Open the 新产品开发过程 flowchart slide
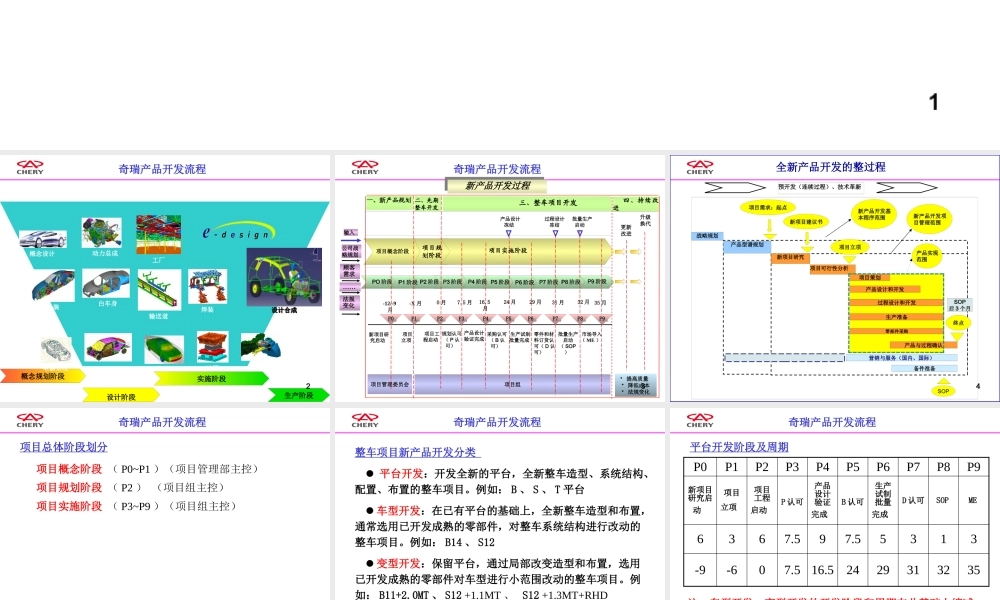 click(x=499, y=278)
